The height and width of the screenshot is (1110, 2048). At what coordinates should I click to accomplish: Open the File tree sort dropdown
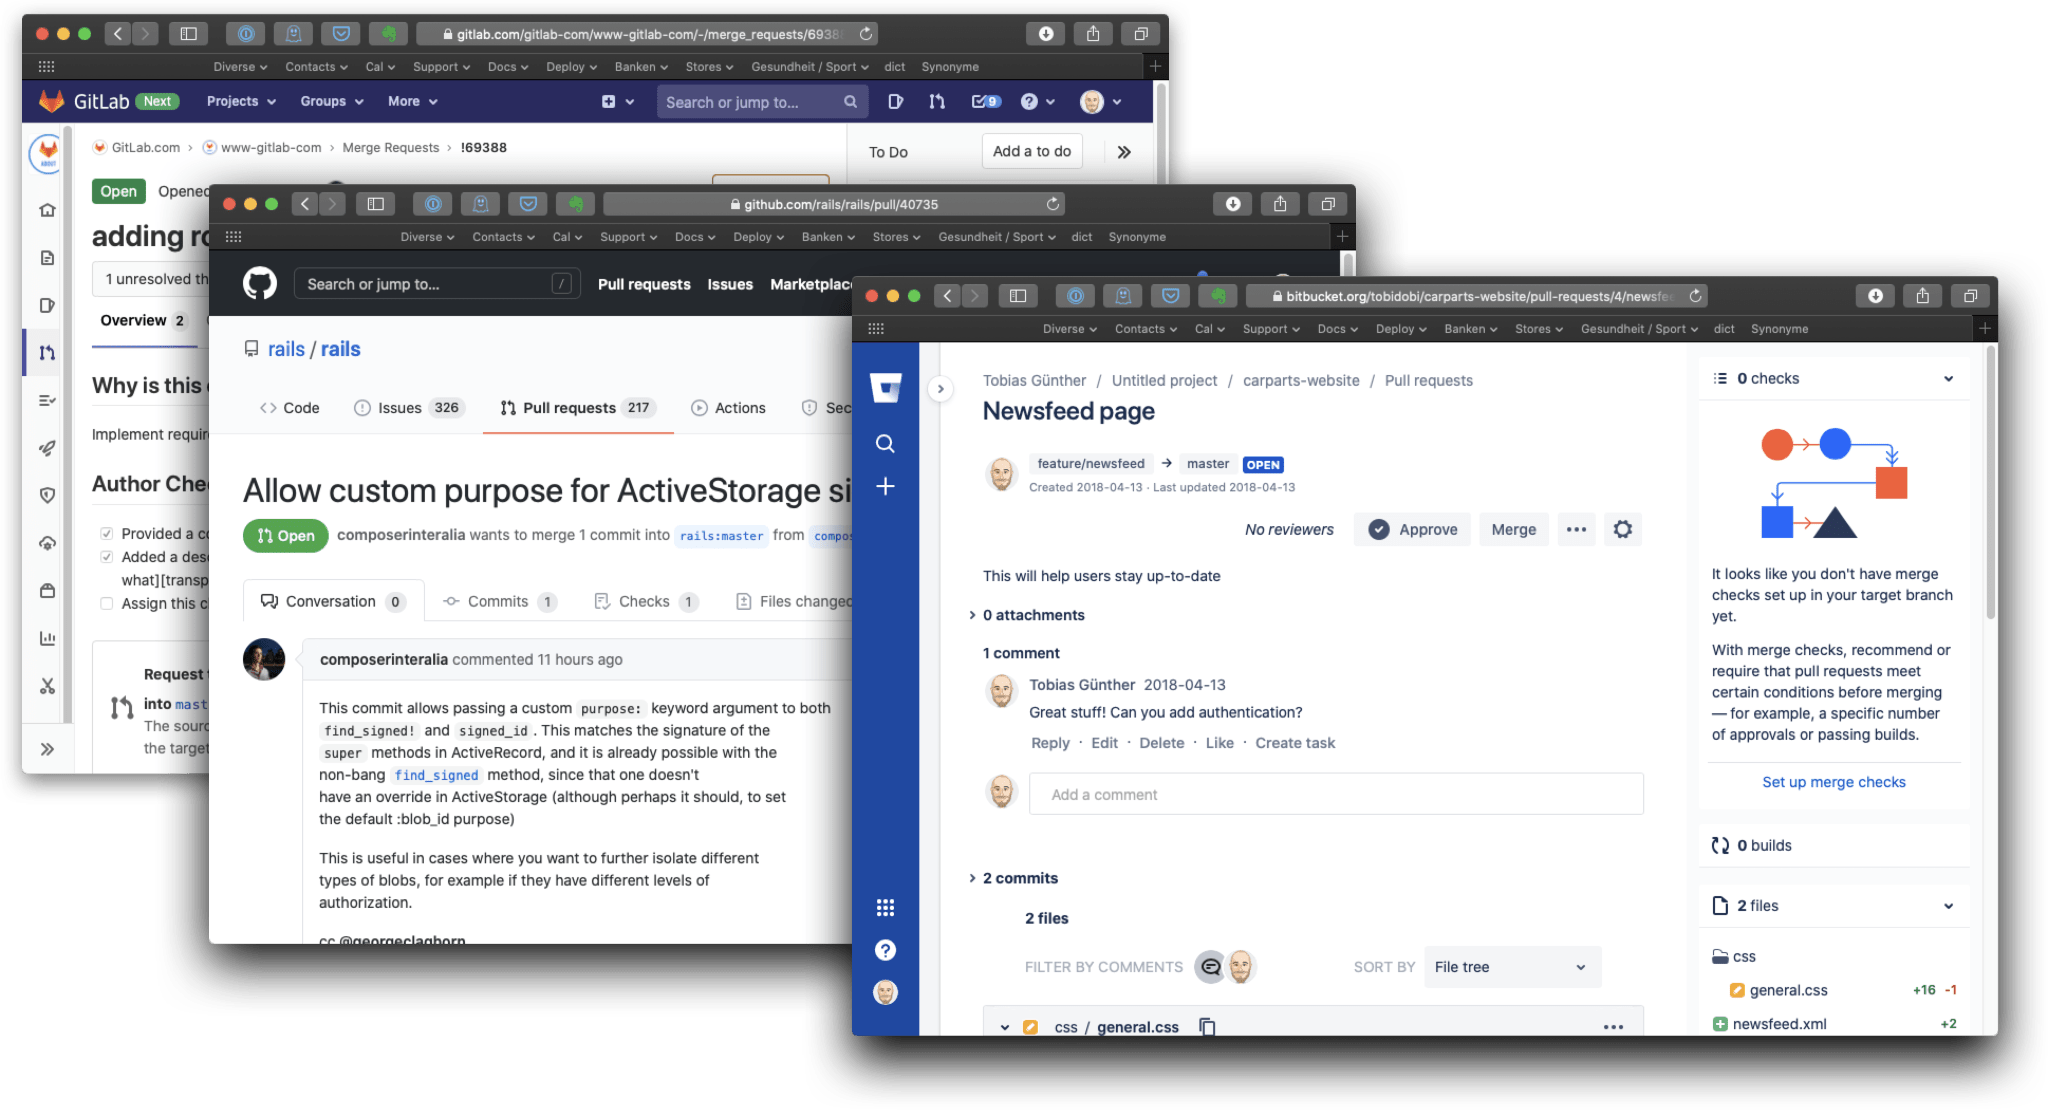coord(1511,967)
